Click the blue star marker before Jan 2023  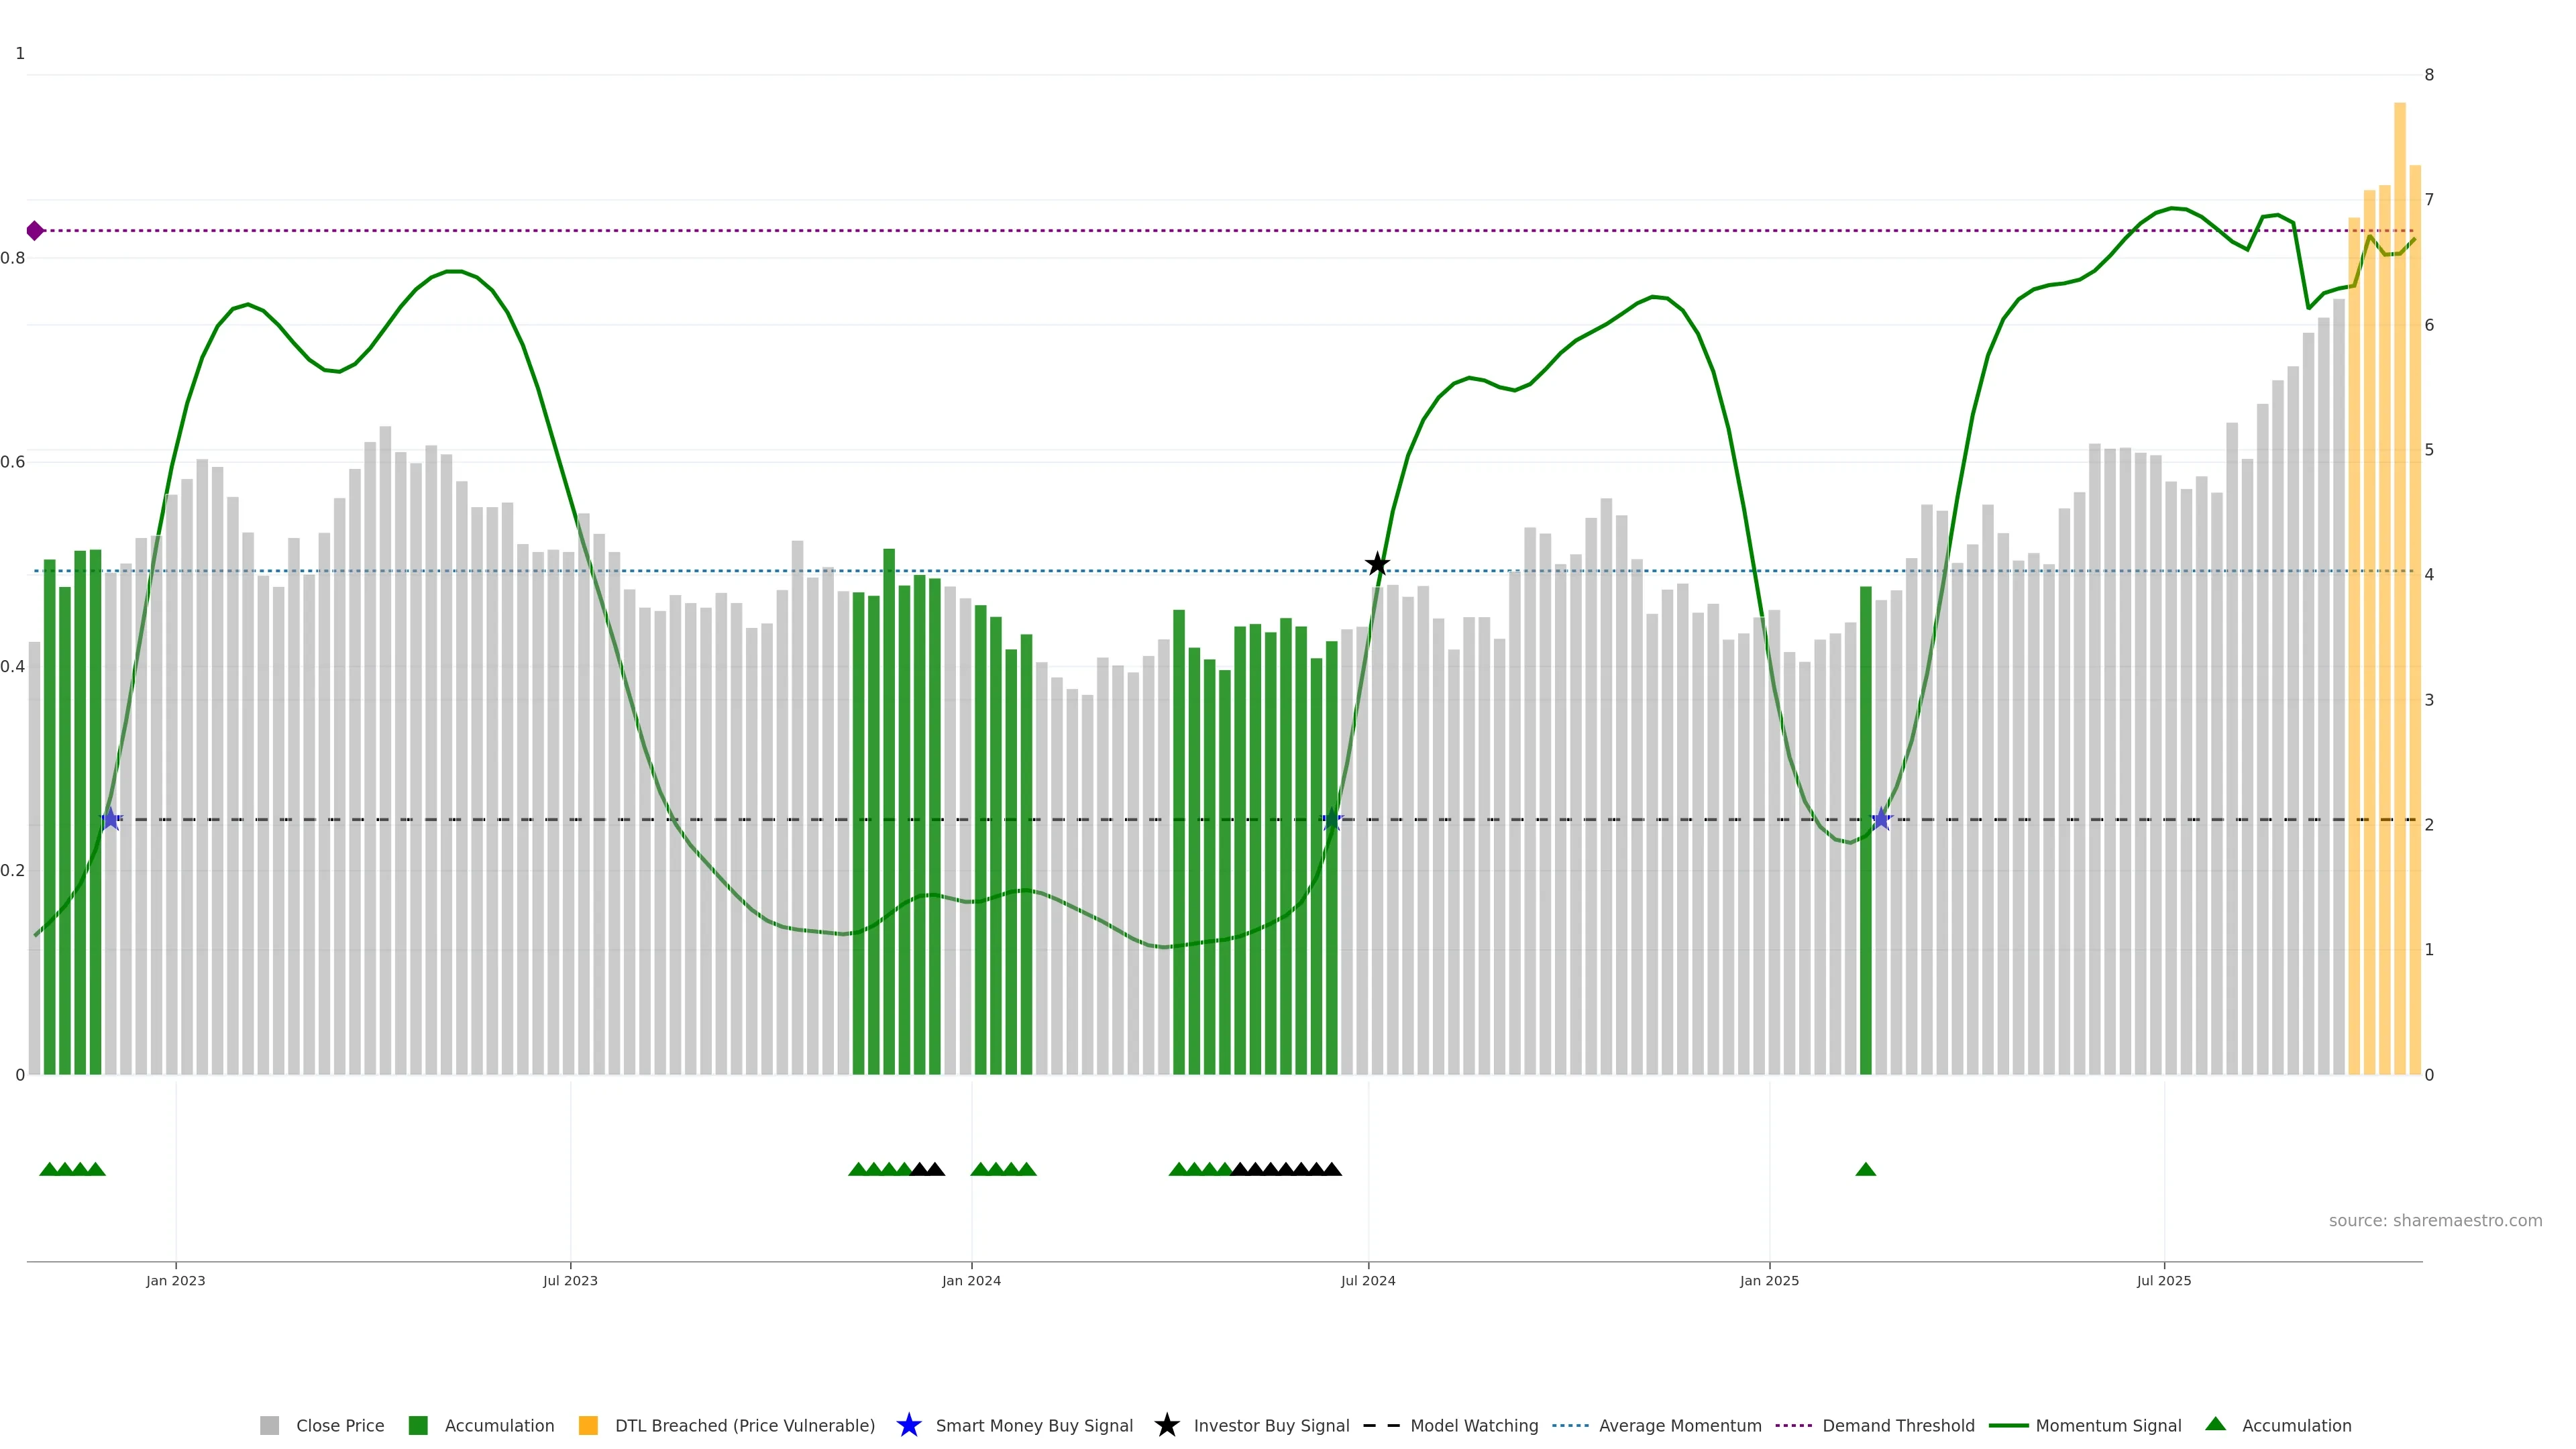click(x=111, y=819)
